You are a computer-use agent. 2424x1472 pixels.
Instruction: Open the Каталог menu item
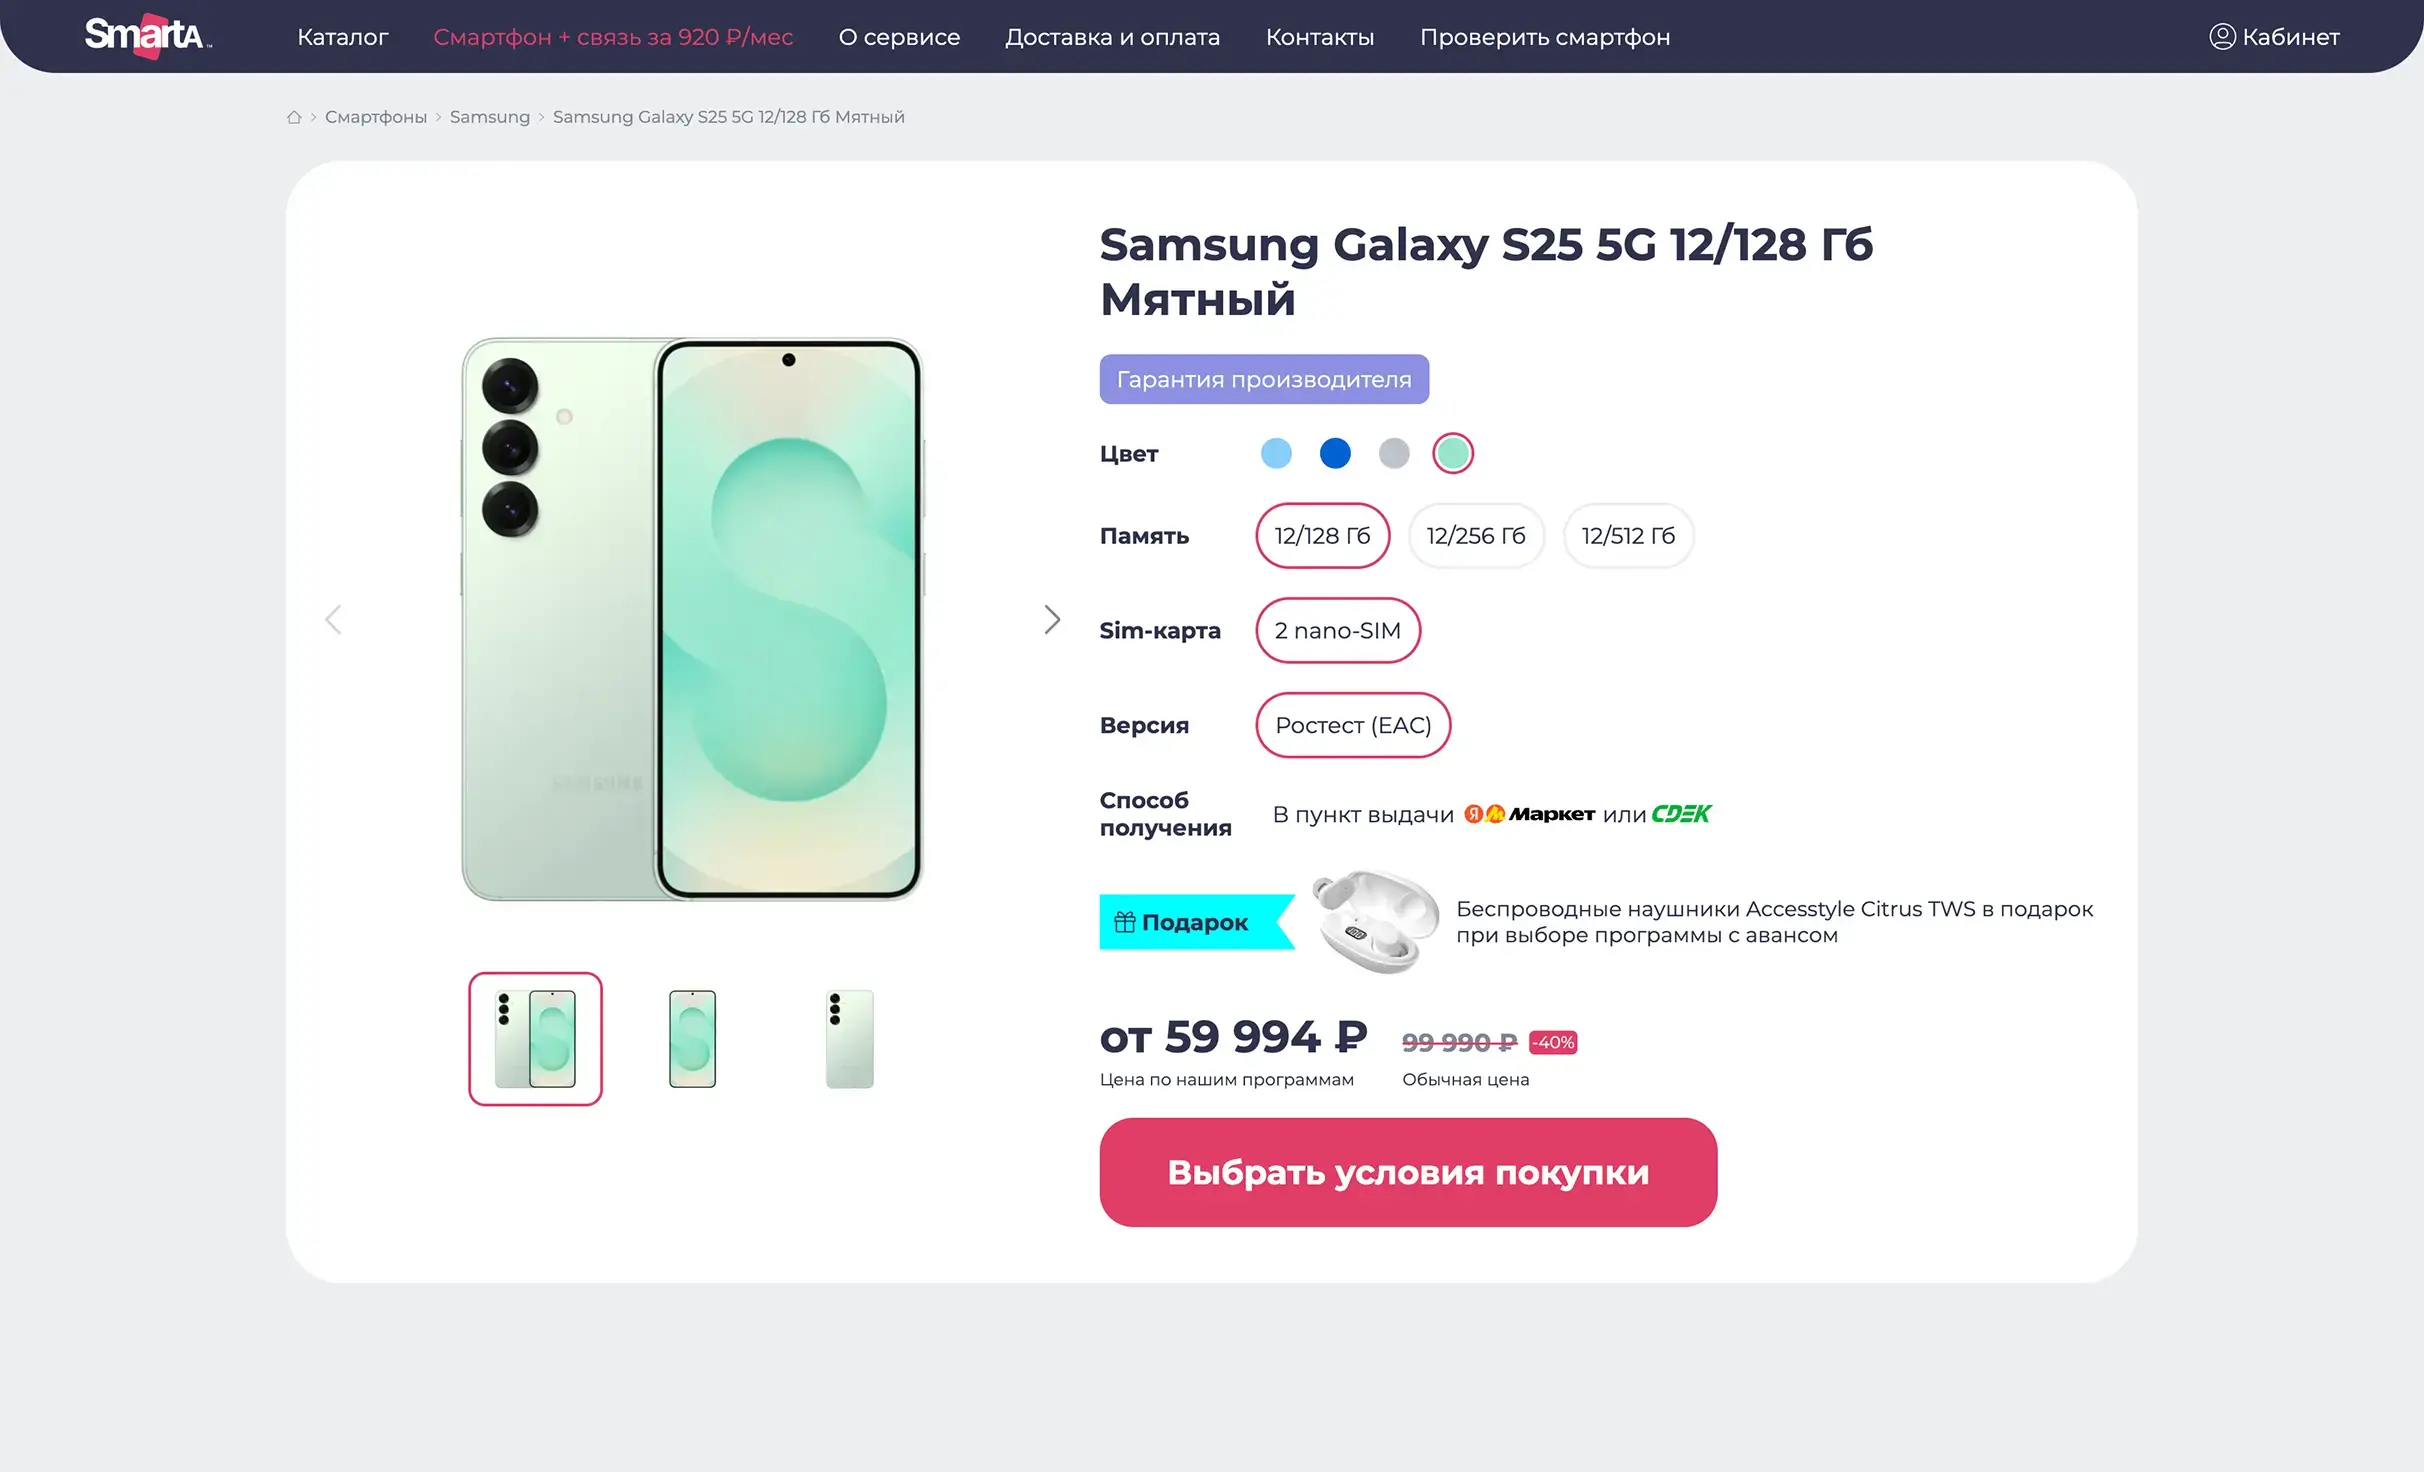coord(342,37)
